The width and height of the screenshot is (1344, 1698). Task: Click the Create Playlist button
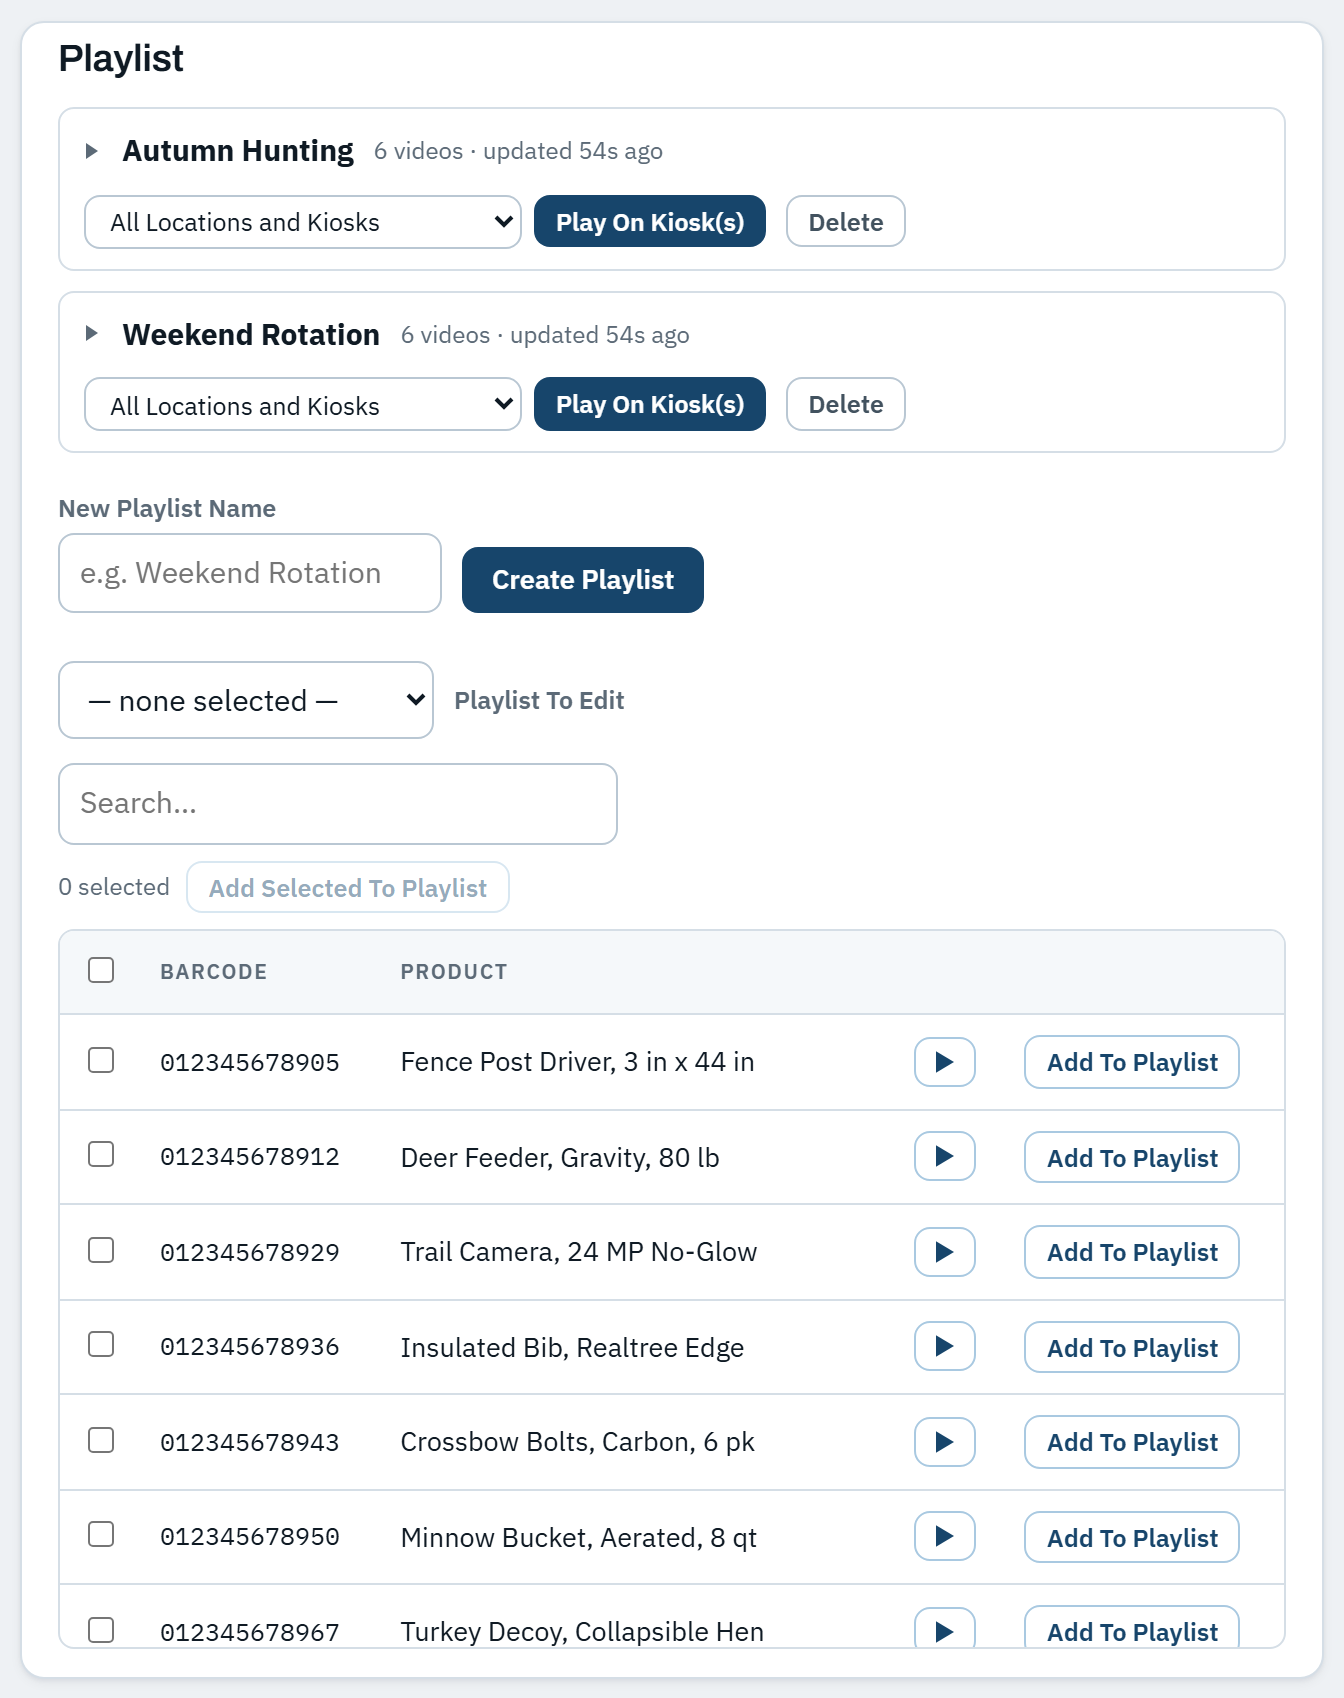[x=583, y=580]
